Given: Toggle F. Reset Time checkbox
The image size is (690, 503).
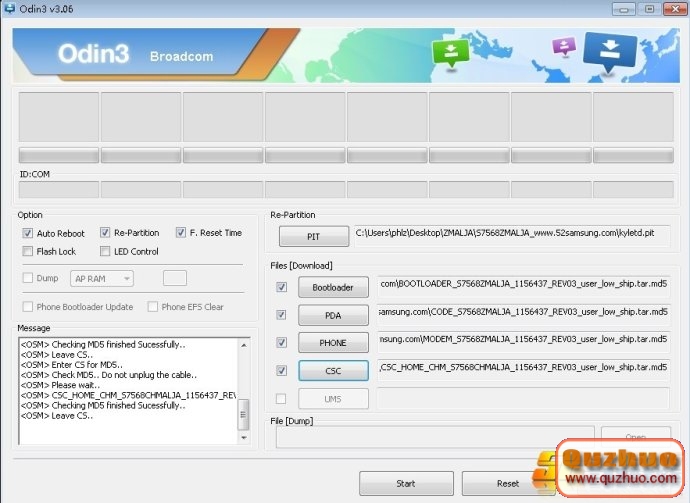Looking at the screenshot, I should tap(180, 232).
